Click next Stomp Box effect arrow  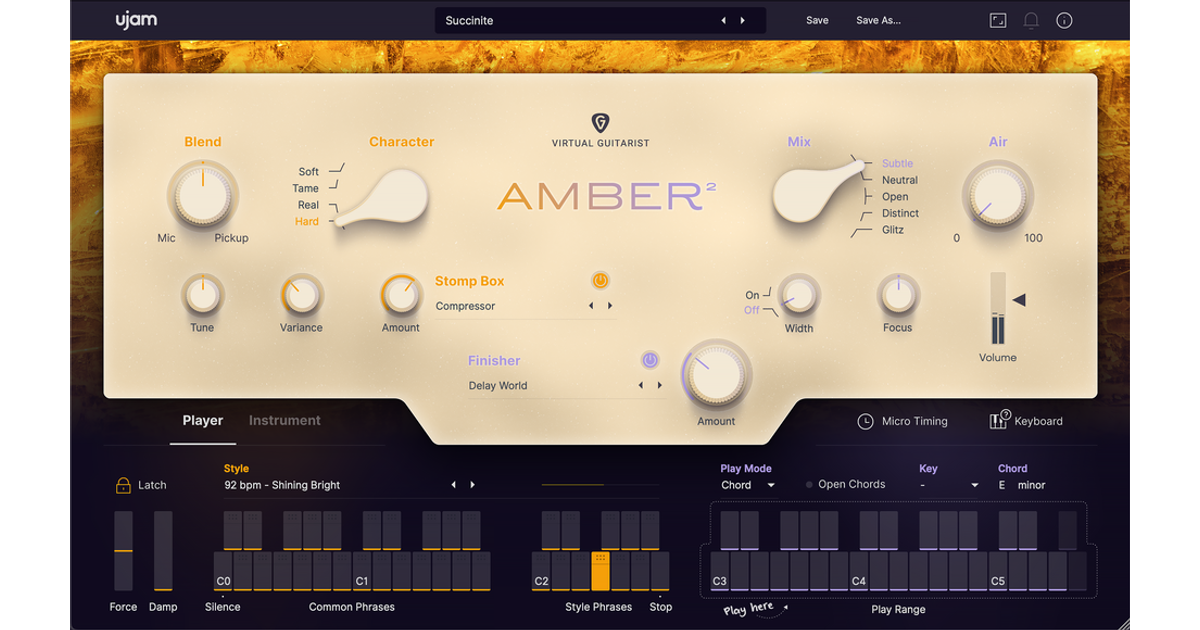coord(610,306)
